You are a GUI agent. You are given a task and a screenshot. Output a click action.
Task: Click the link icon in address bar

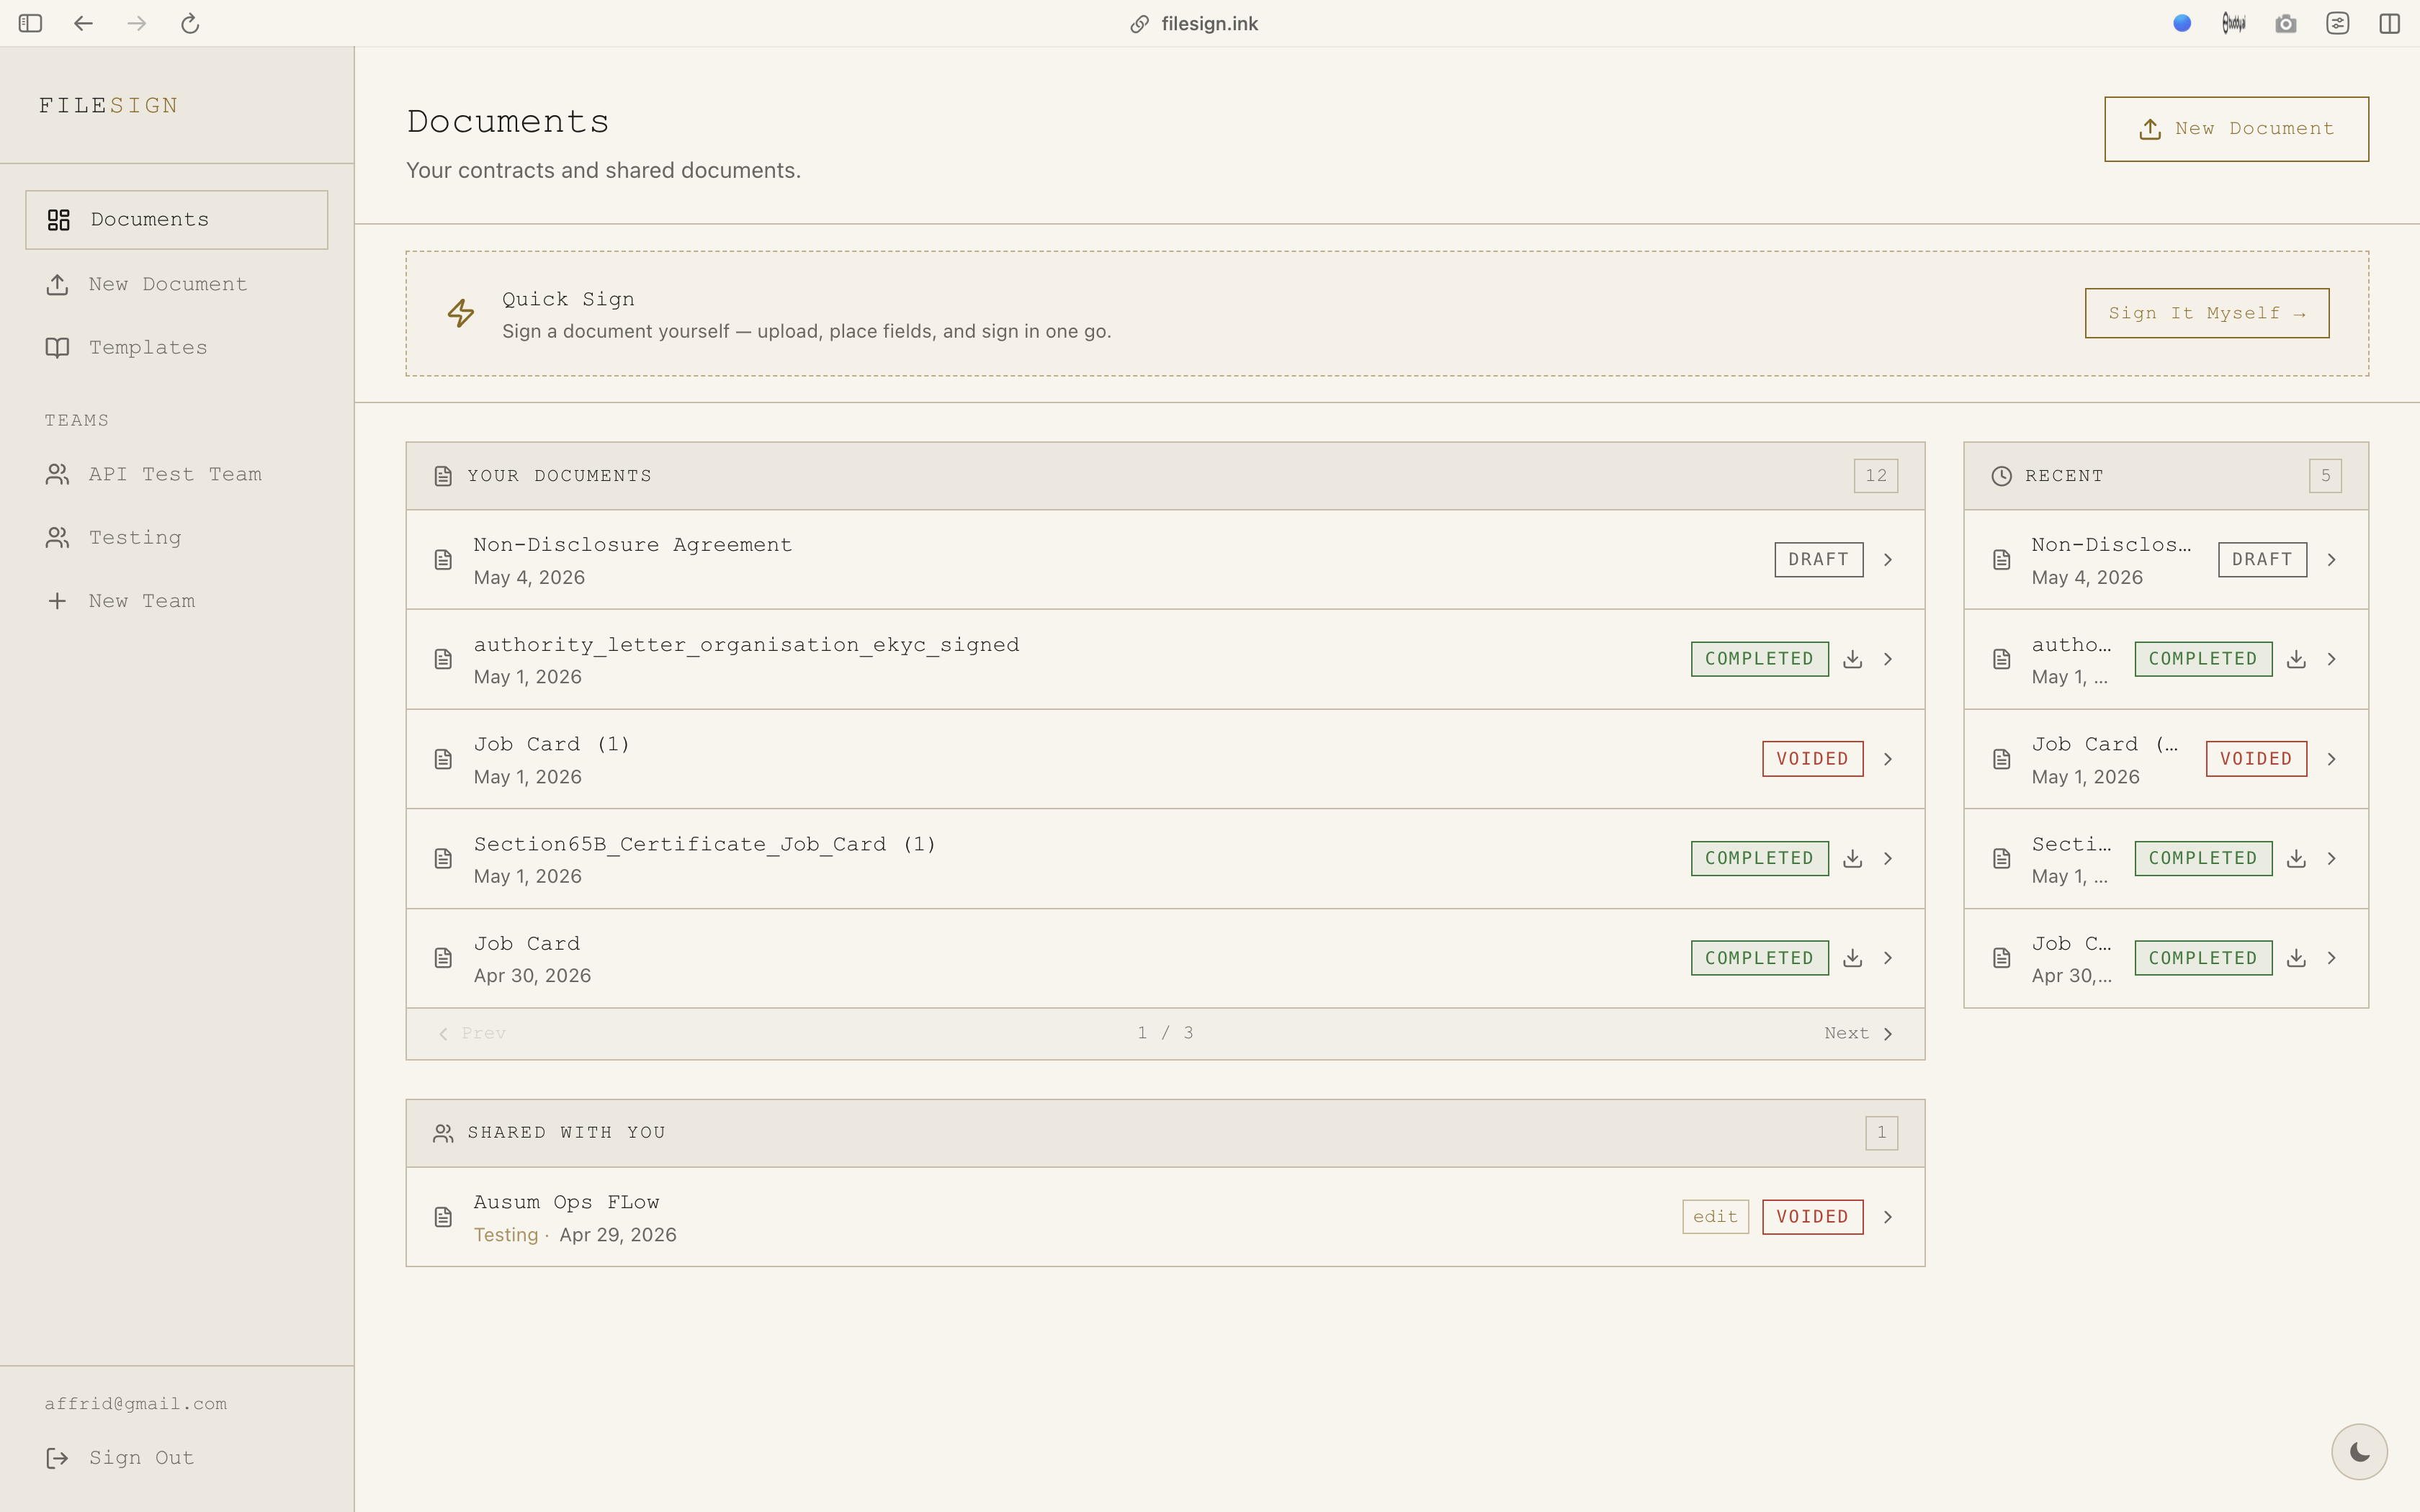coord(1139,24)
